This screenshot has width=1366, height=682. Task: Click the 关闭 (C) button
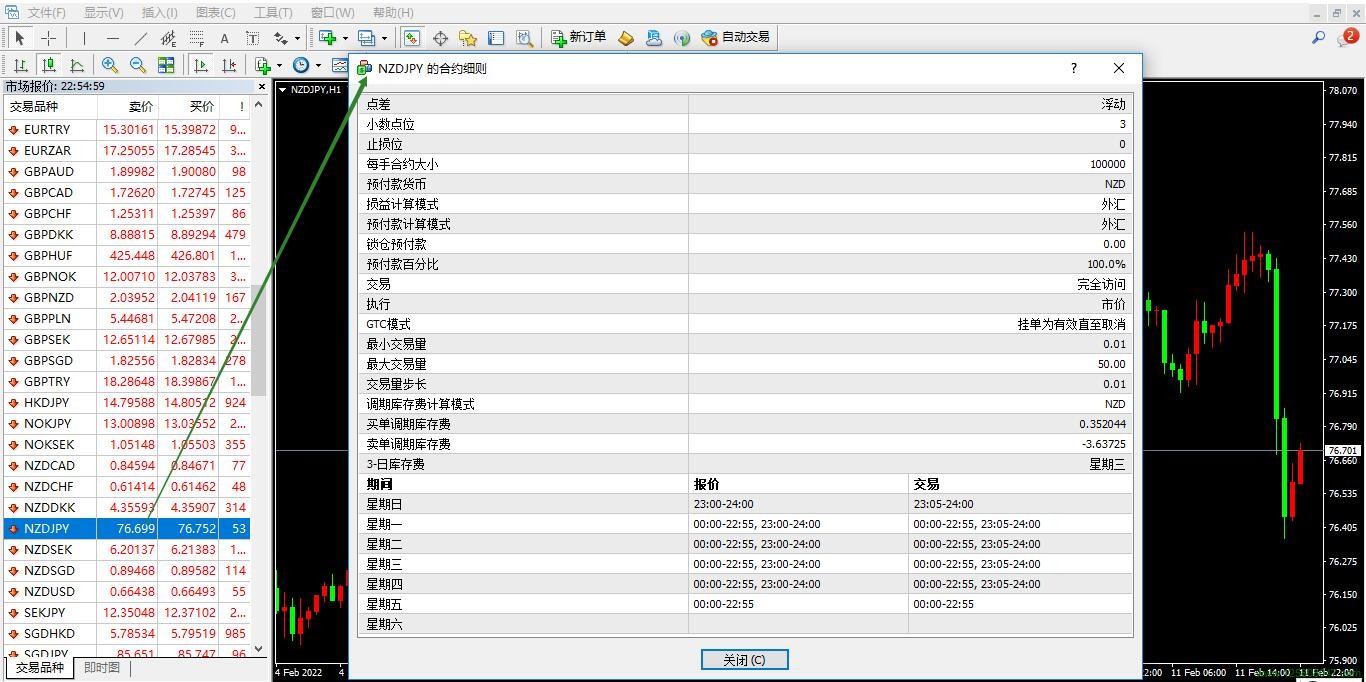tap(745, 660)
